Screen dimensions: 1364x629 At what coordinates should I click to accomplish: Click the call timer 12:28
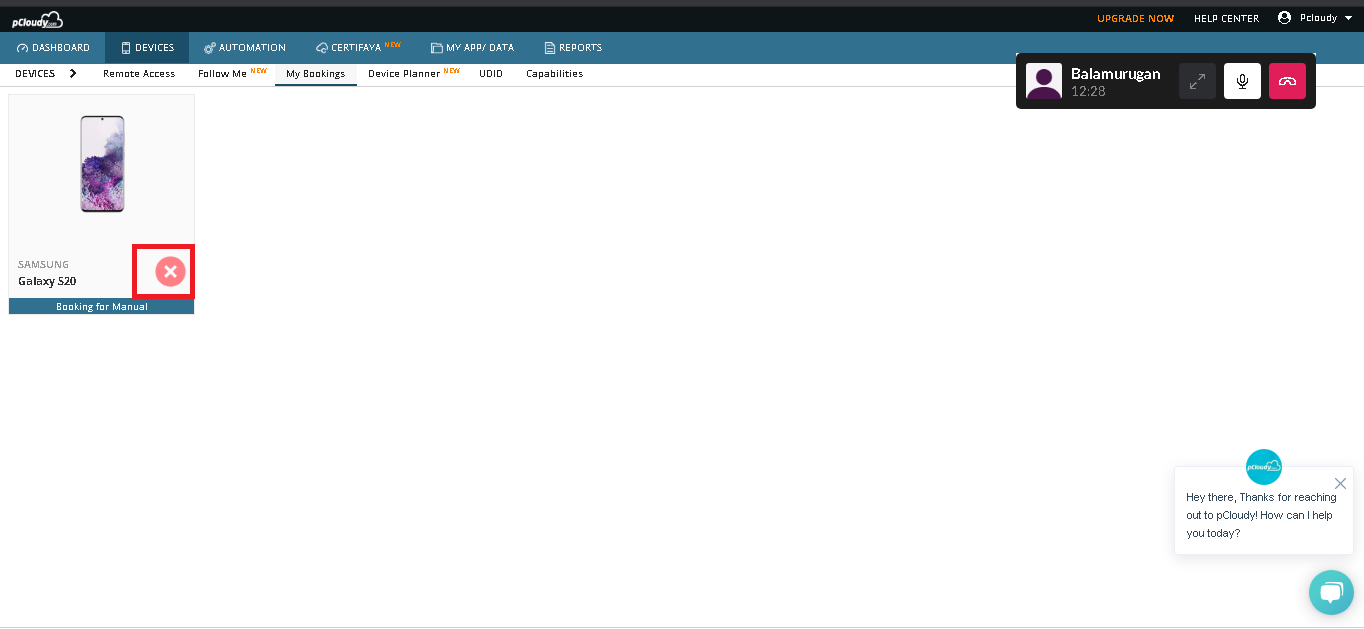click(1087, 91)
